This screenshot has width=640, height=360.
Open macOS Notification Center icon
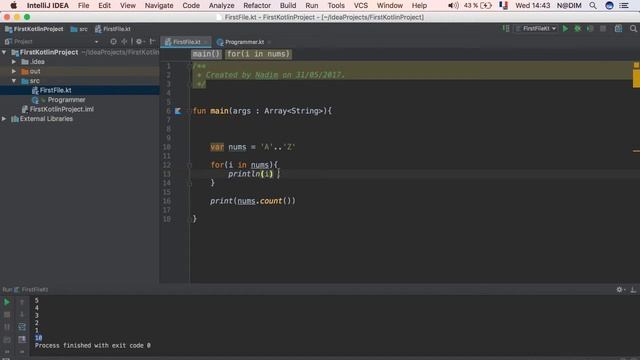click(x=624, y=5)
